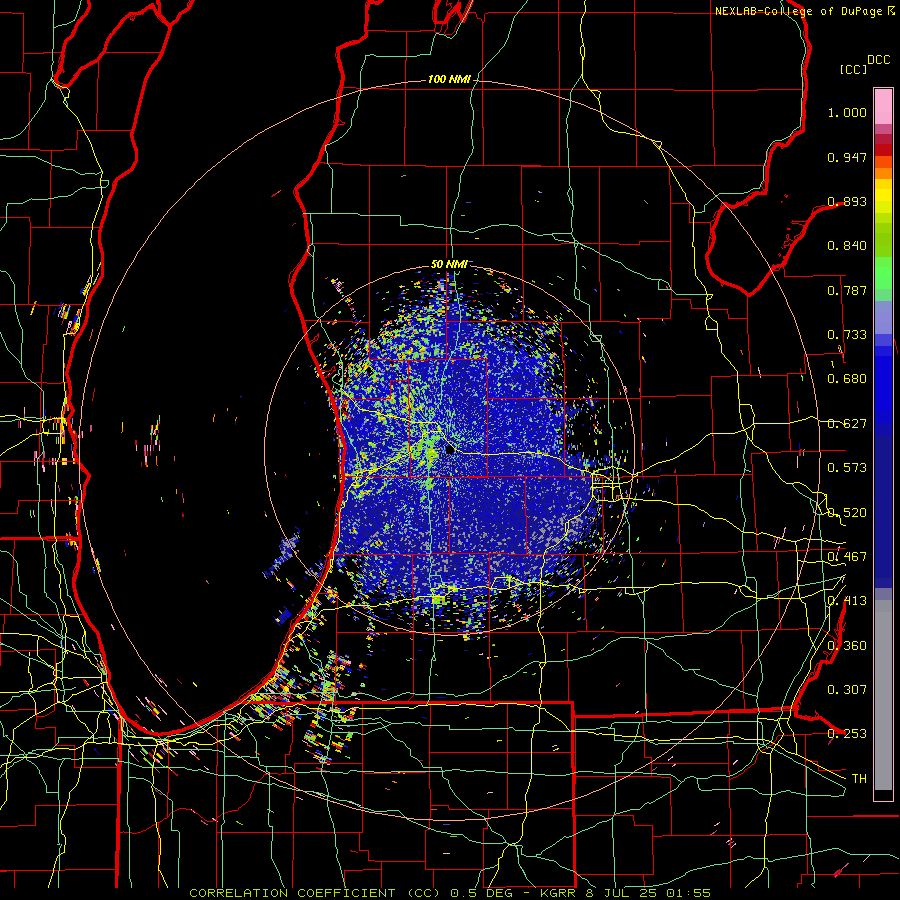Select the 0.307 scale value
900x900 pixels.
pos(847,690)
